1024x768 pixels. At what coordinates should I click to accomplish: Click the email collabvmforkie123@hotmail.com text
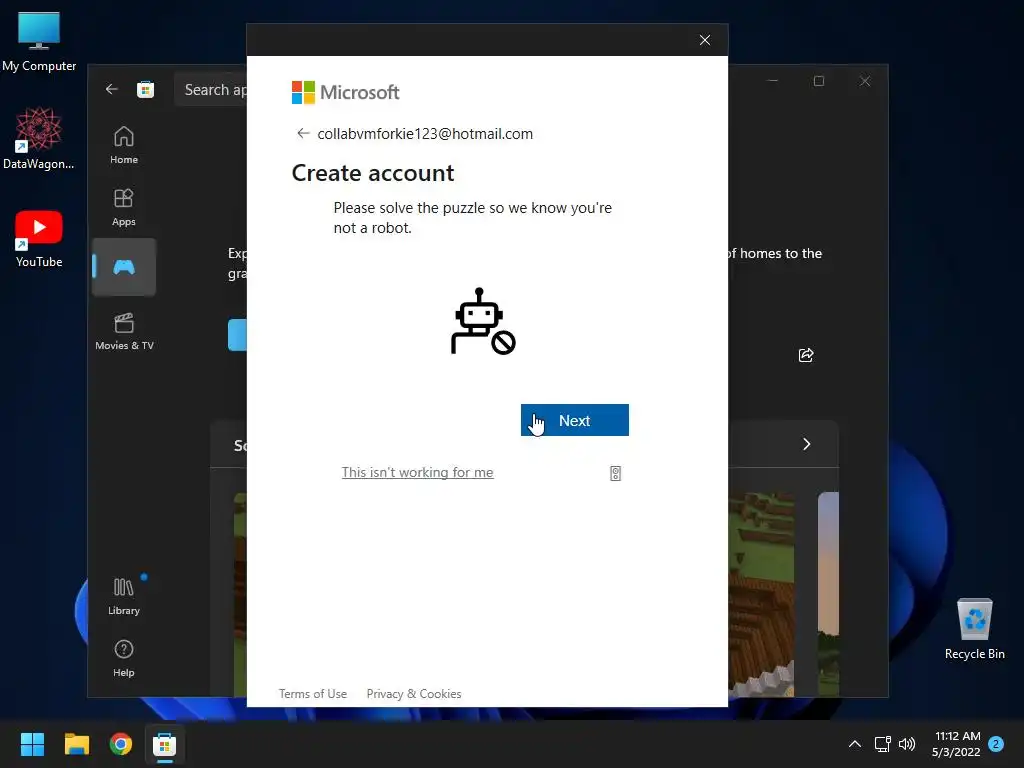coord(425,134)
